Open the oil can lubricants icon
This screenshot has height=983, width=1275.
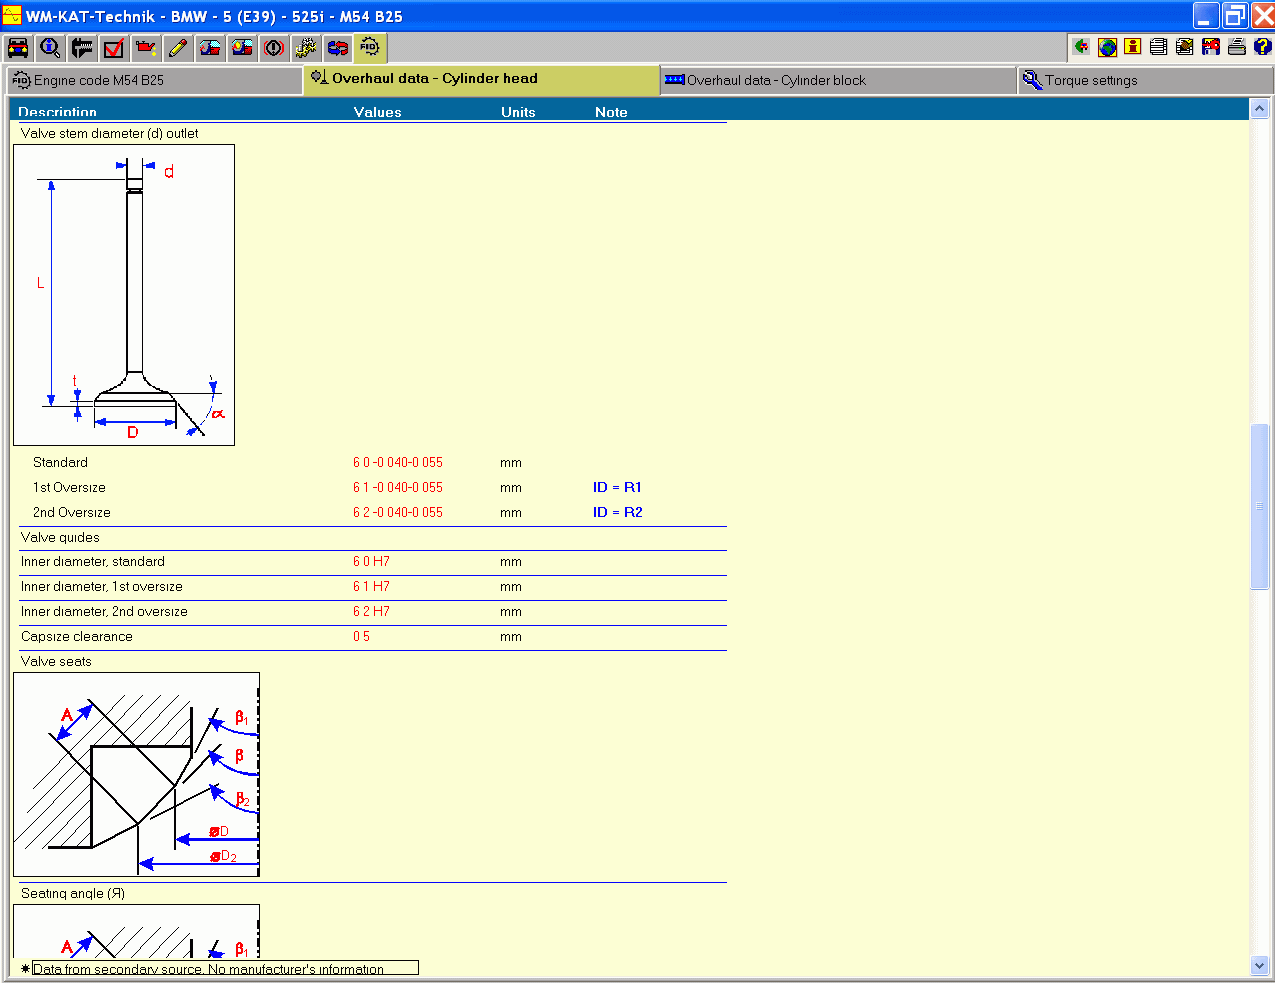point(146,47)
